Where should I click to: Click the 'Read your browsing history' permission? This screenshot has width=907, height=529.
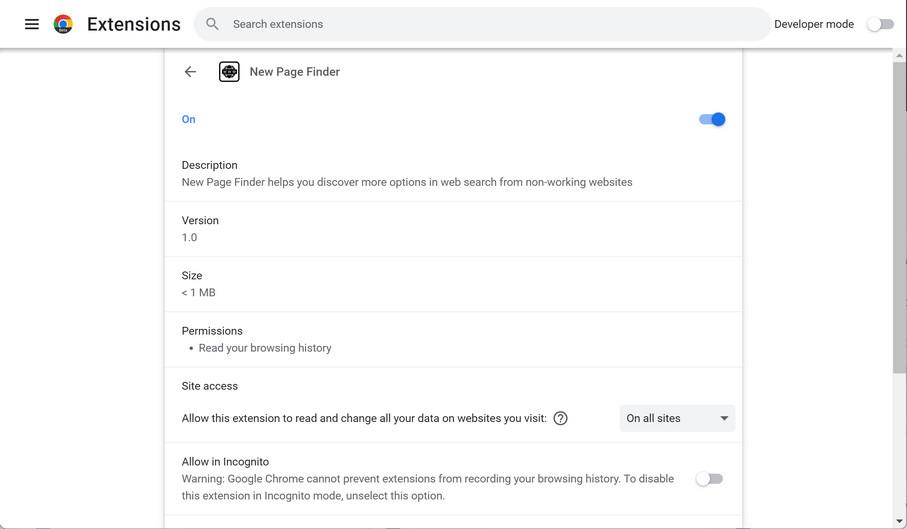pos(265,348)
